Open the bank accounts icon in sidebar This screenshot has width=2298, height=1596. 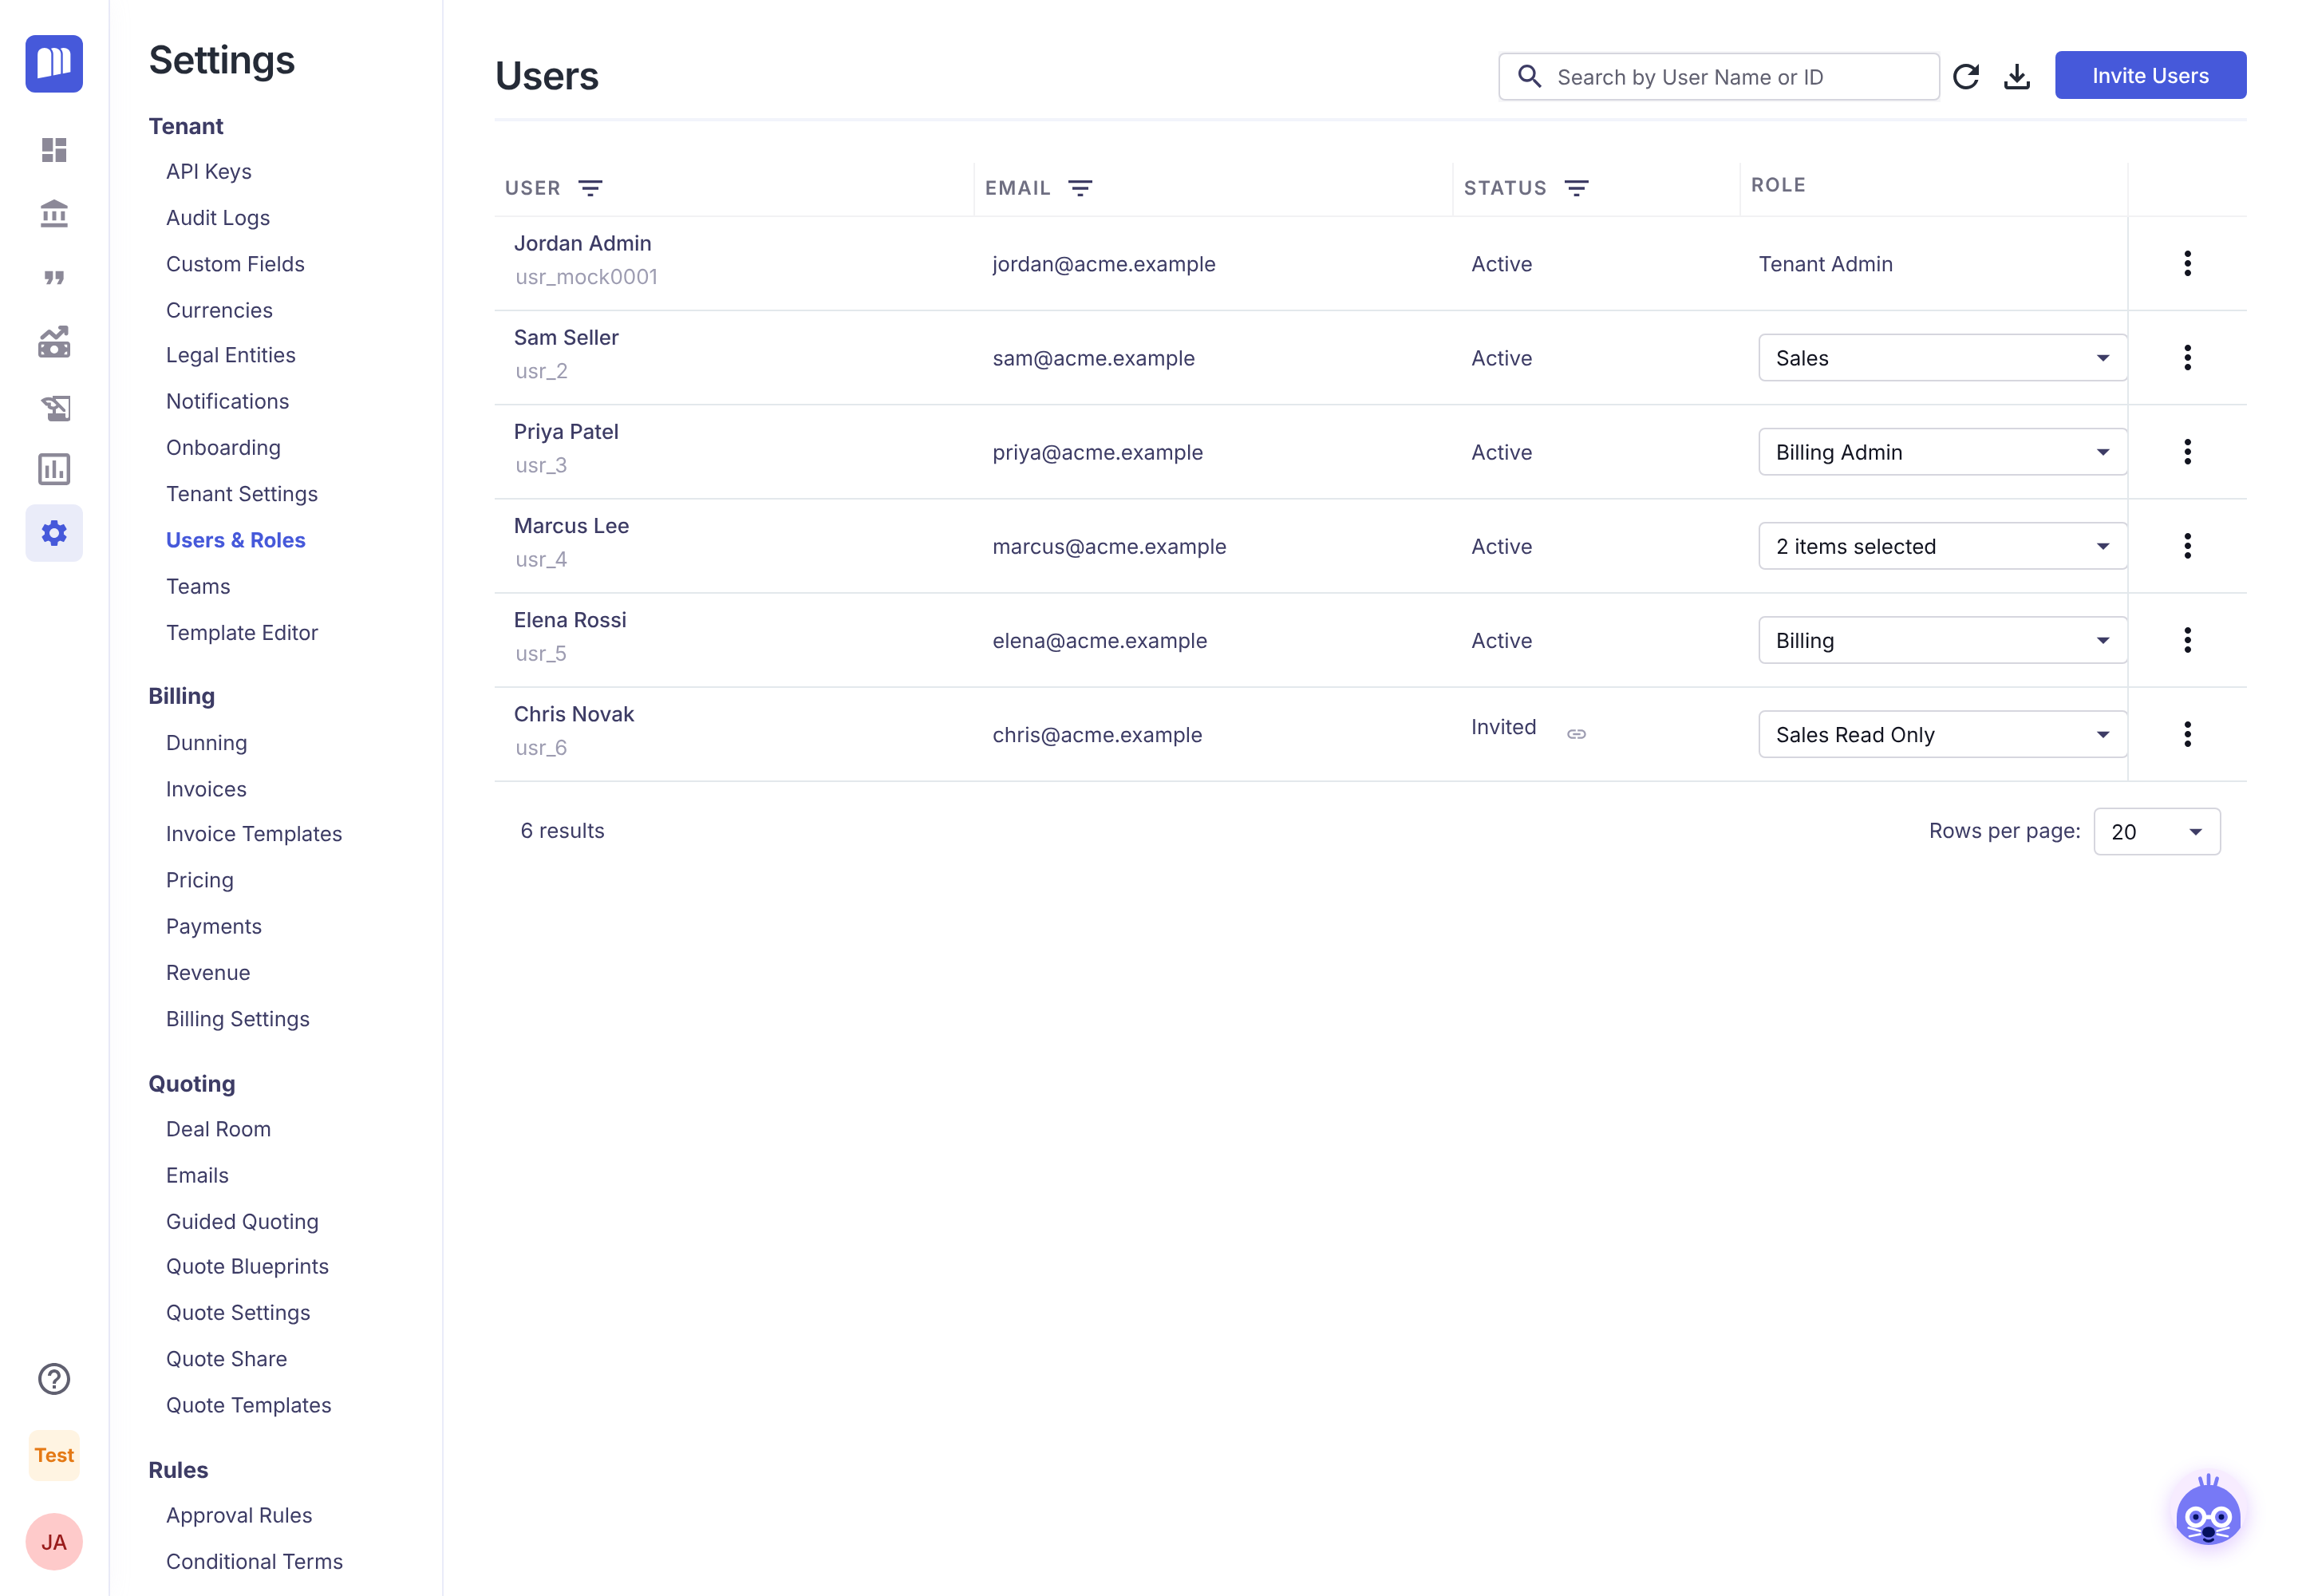pos(54,213)
